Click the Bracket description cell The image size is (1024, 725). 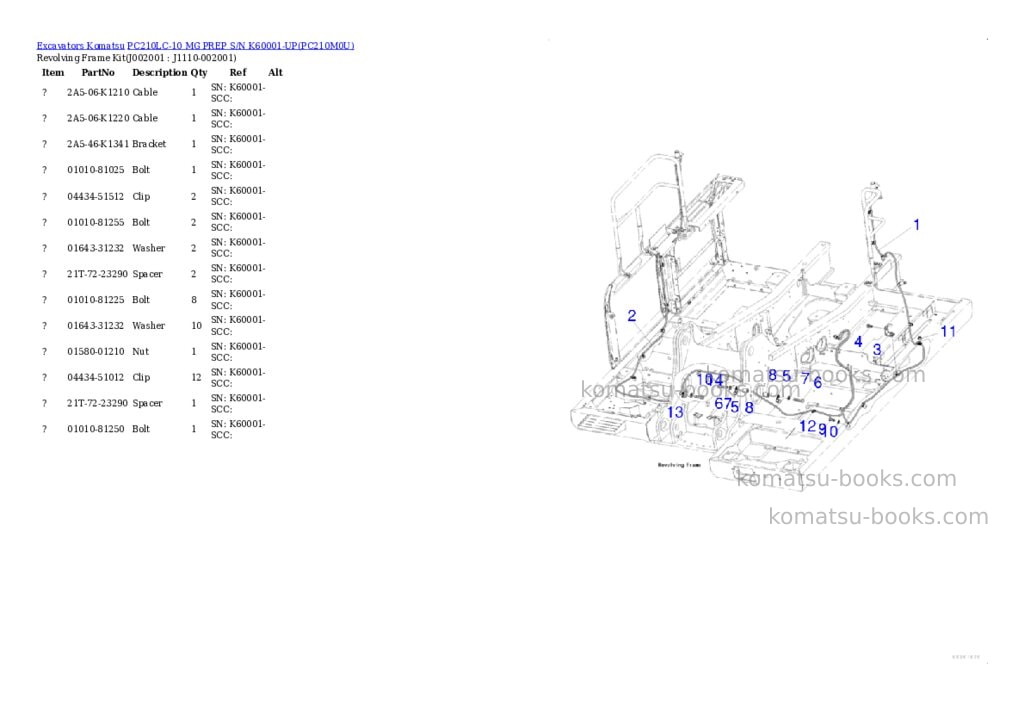click(149, 144)
